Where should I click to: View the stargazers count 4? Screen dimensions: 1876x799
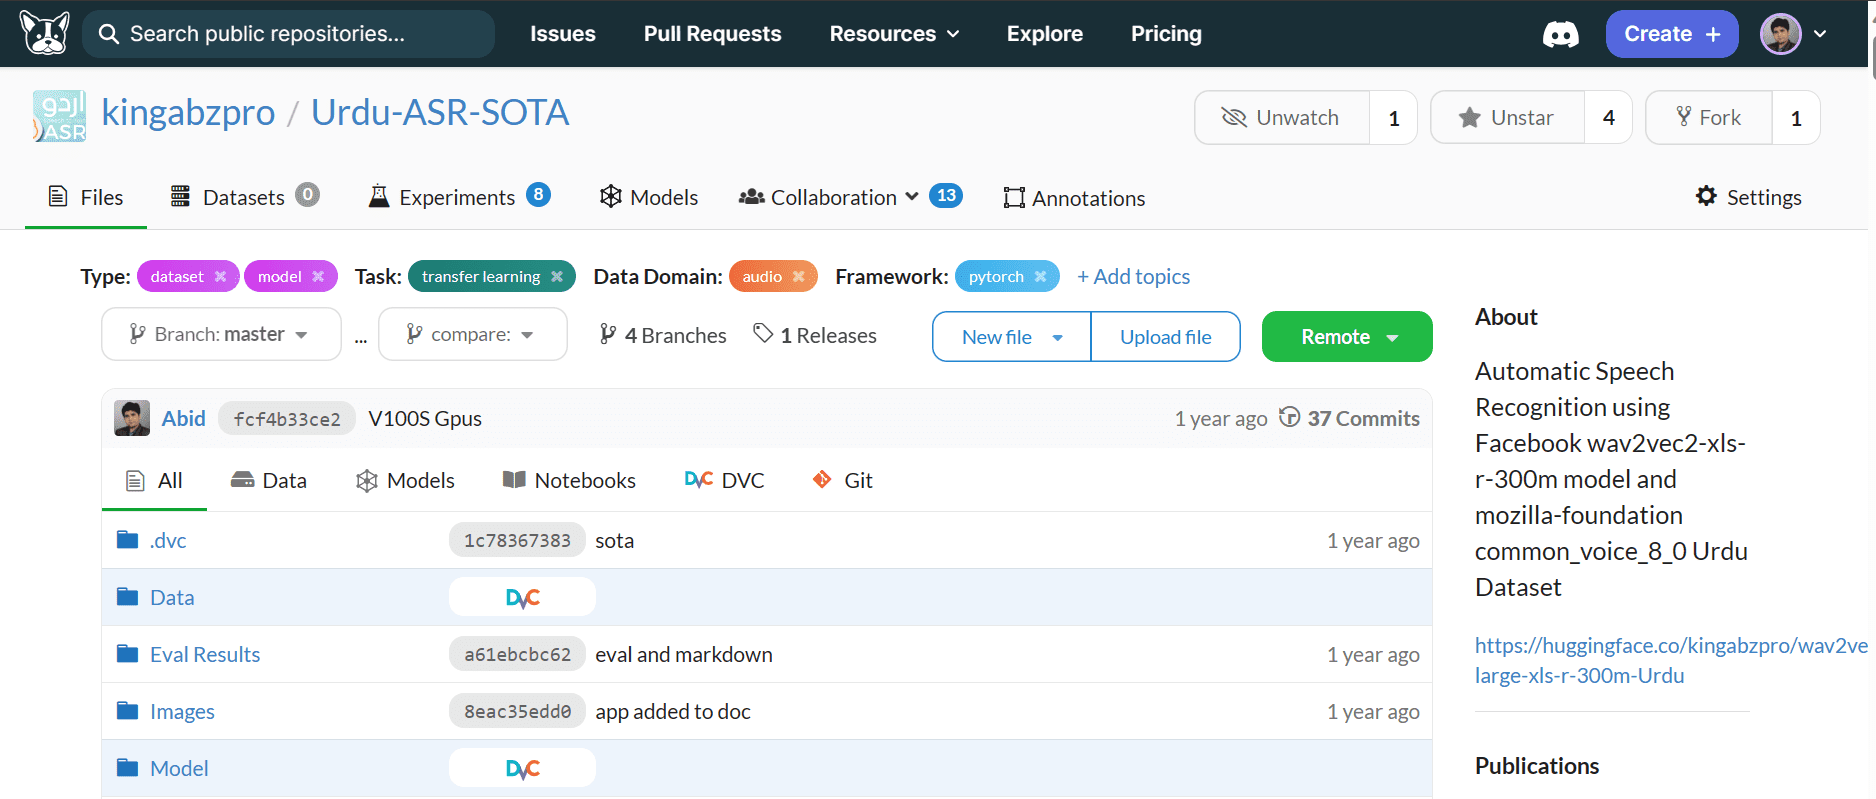tap(1609, 118)
